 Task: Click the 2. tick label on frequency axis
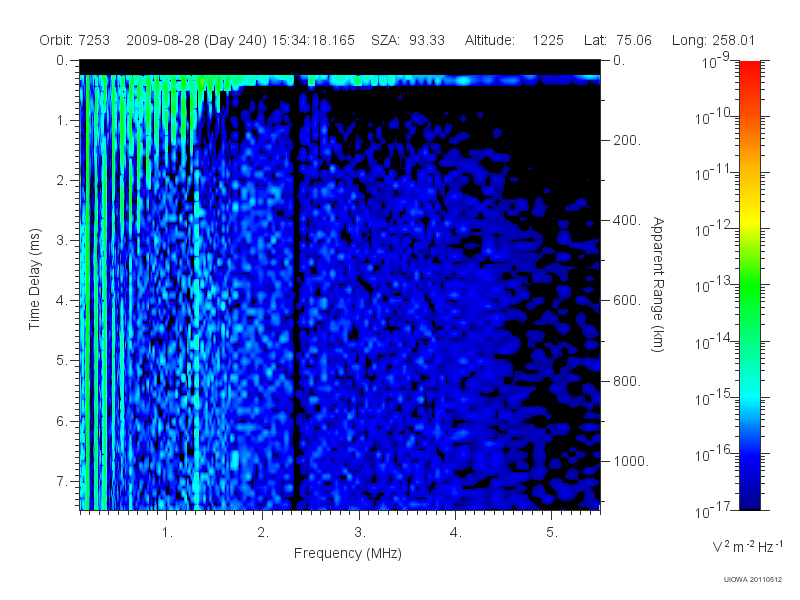coord(263,533)
